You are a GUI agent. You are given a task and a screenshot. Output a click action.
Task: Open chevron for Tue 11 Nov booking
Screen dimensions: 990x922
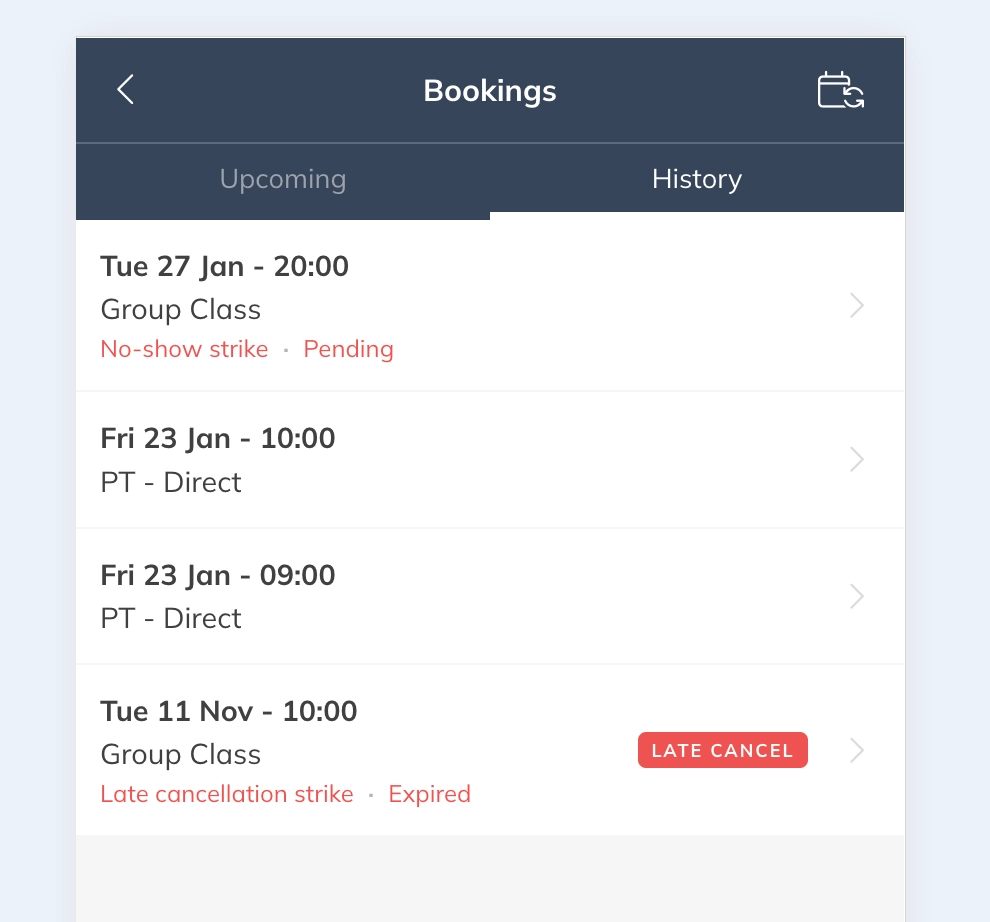tap(856, 751)
